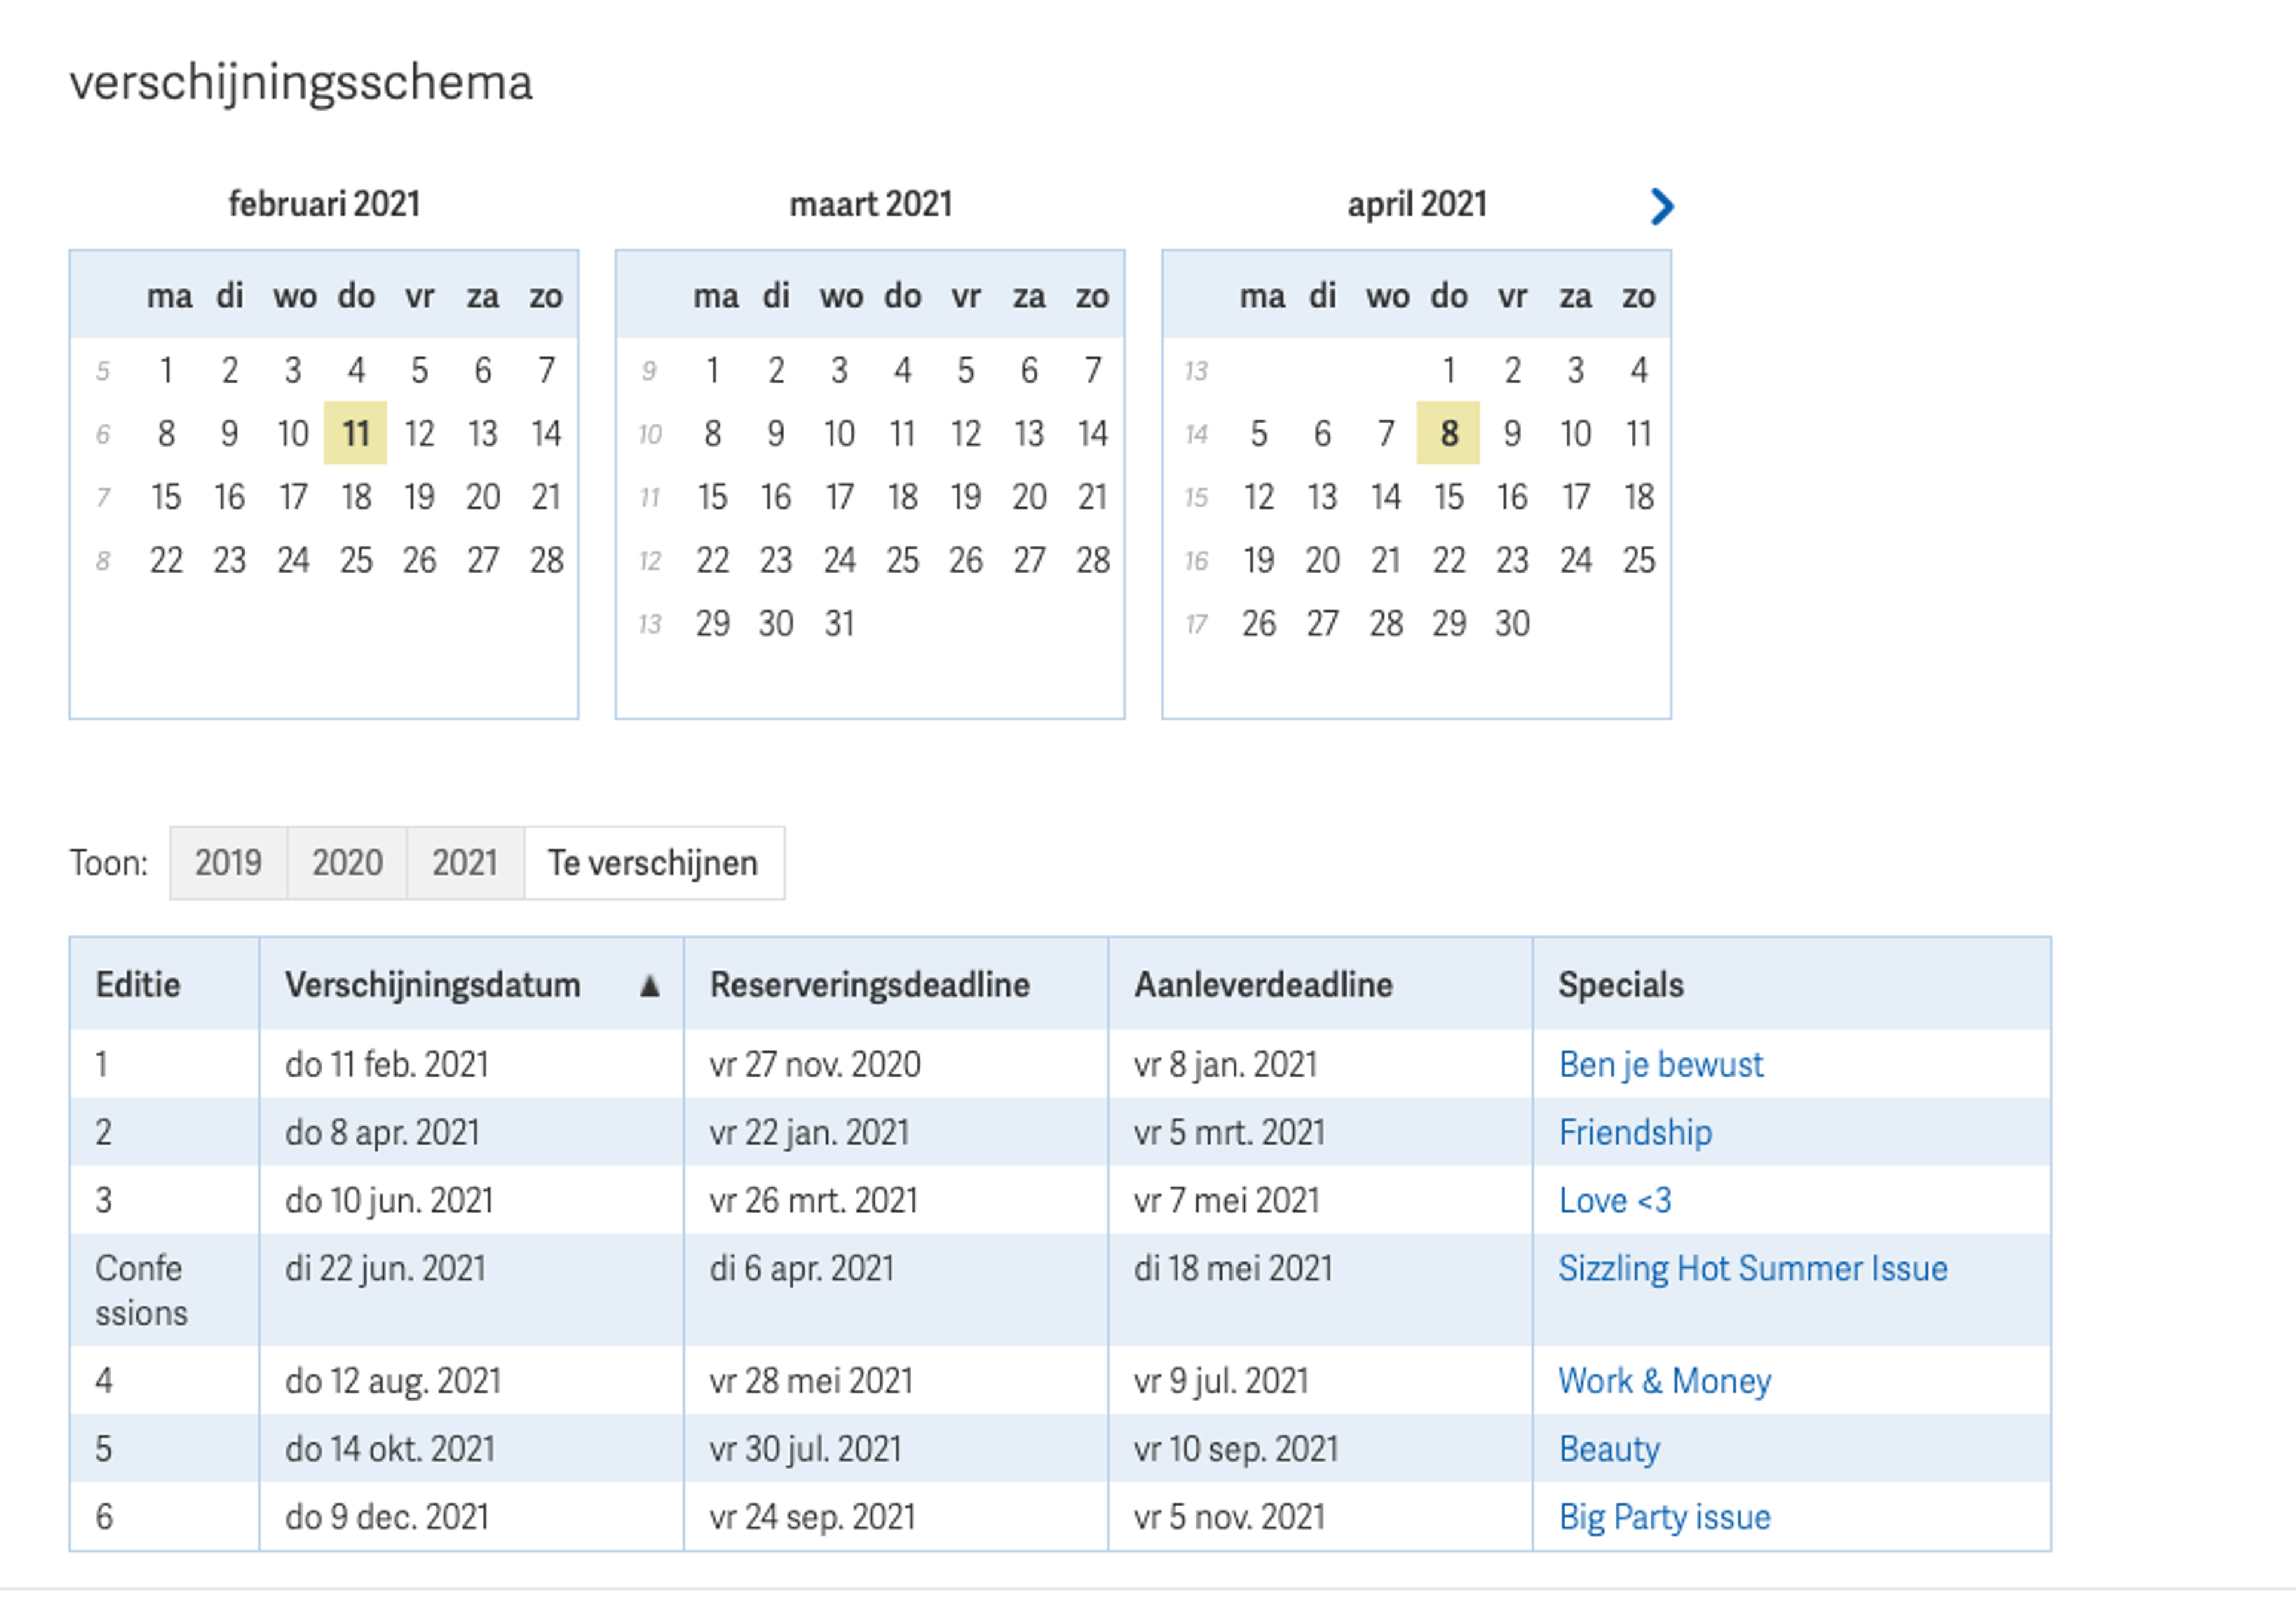The width and height of the screenshot is (2296, 1599).
Task: Open the Love <3 special link
Action: pos(1614,1200)
